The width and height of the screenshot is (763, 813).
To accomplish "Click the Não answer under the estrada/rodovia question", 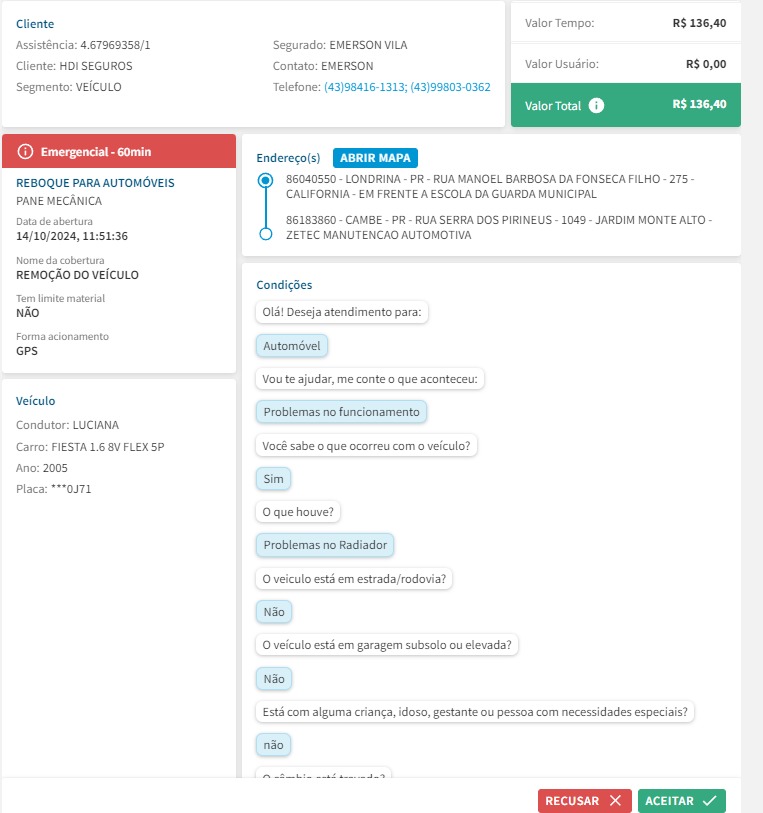I will click(273, 612).
